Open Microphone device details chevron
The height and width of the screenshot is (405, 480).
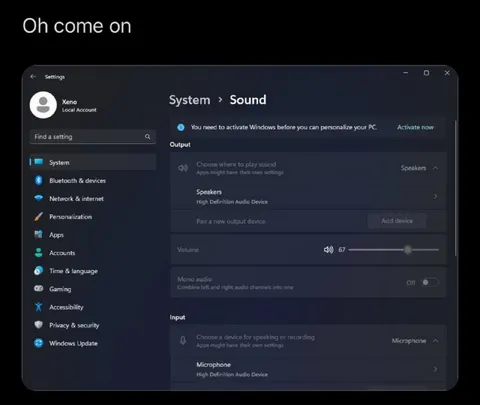click(435, 369)
